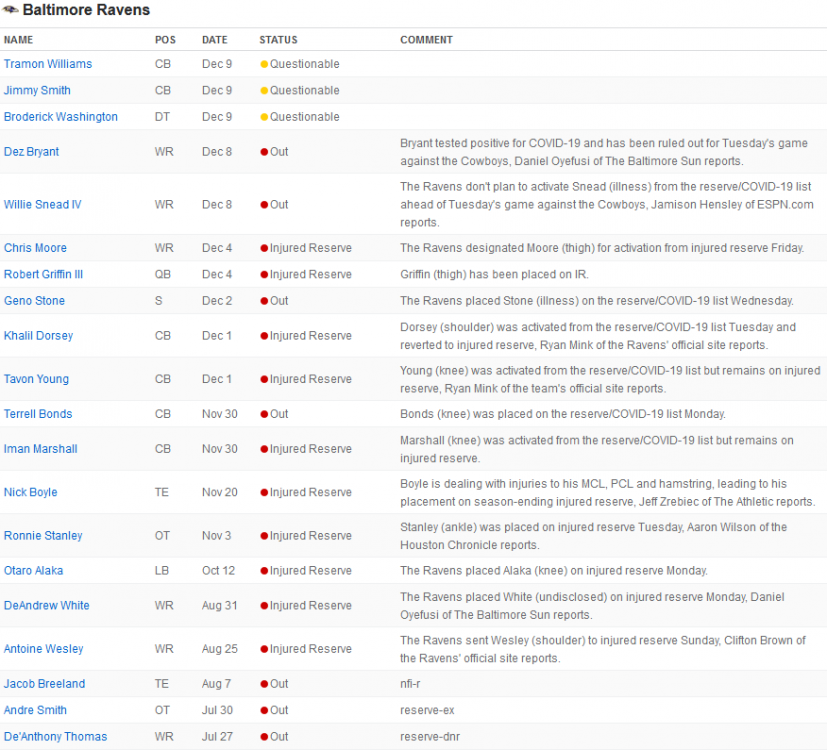Viewport: 827px width, 750px height.
Task: Click the 'reserve-dnr' comment for De'Anthony Thomas
Action: click(x=430, y=736)
